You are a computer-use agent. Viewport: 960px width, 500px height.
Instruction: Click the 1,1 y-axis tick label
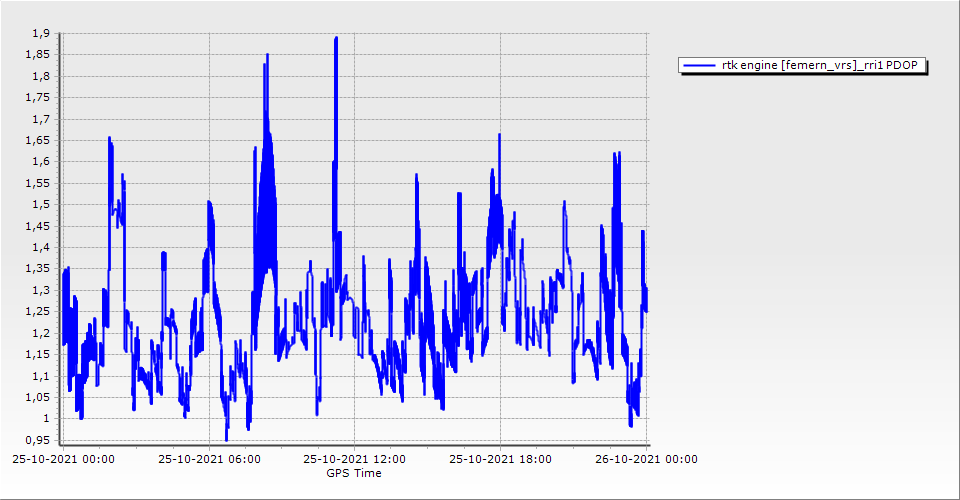point(40,376)
